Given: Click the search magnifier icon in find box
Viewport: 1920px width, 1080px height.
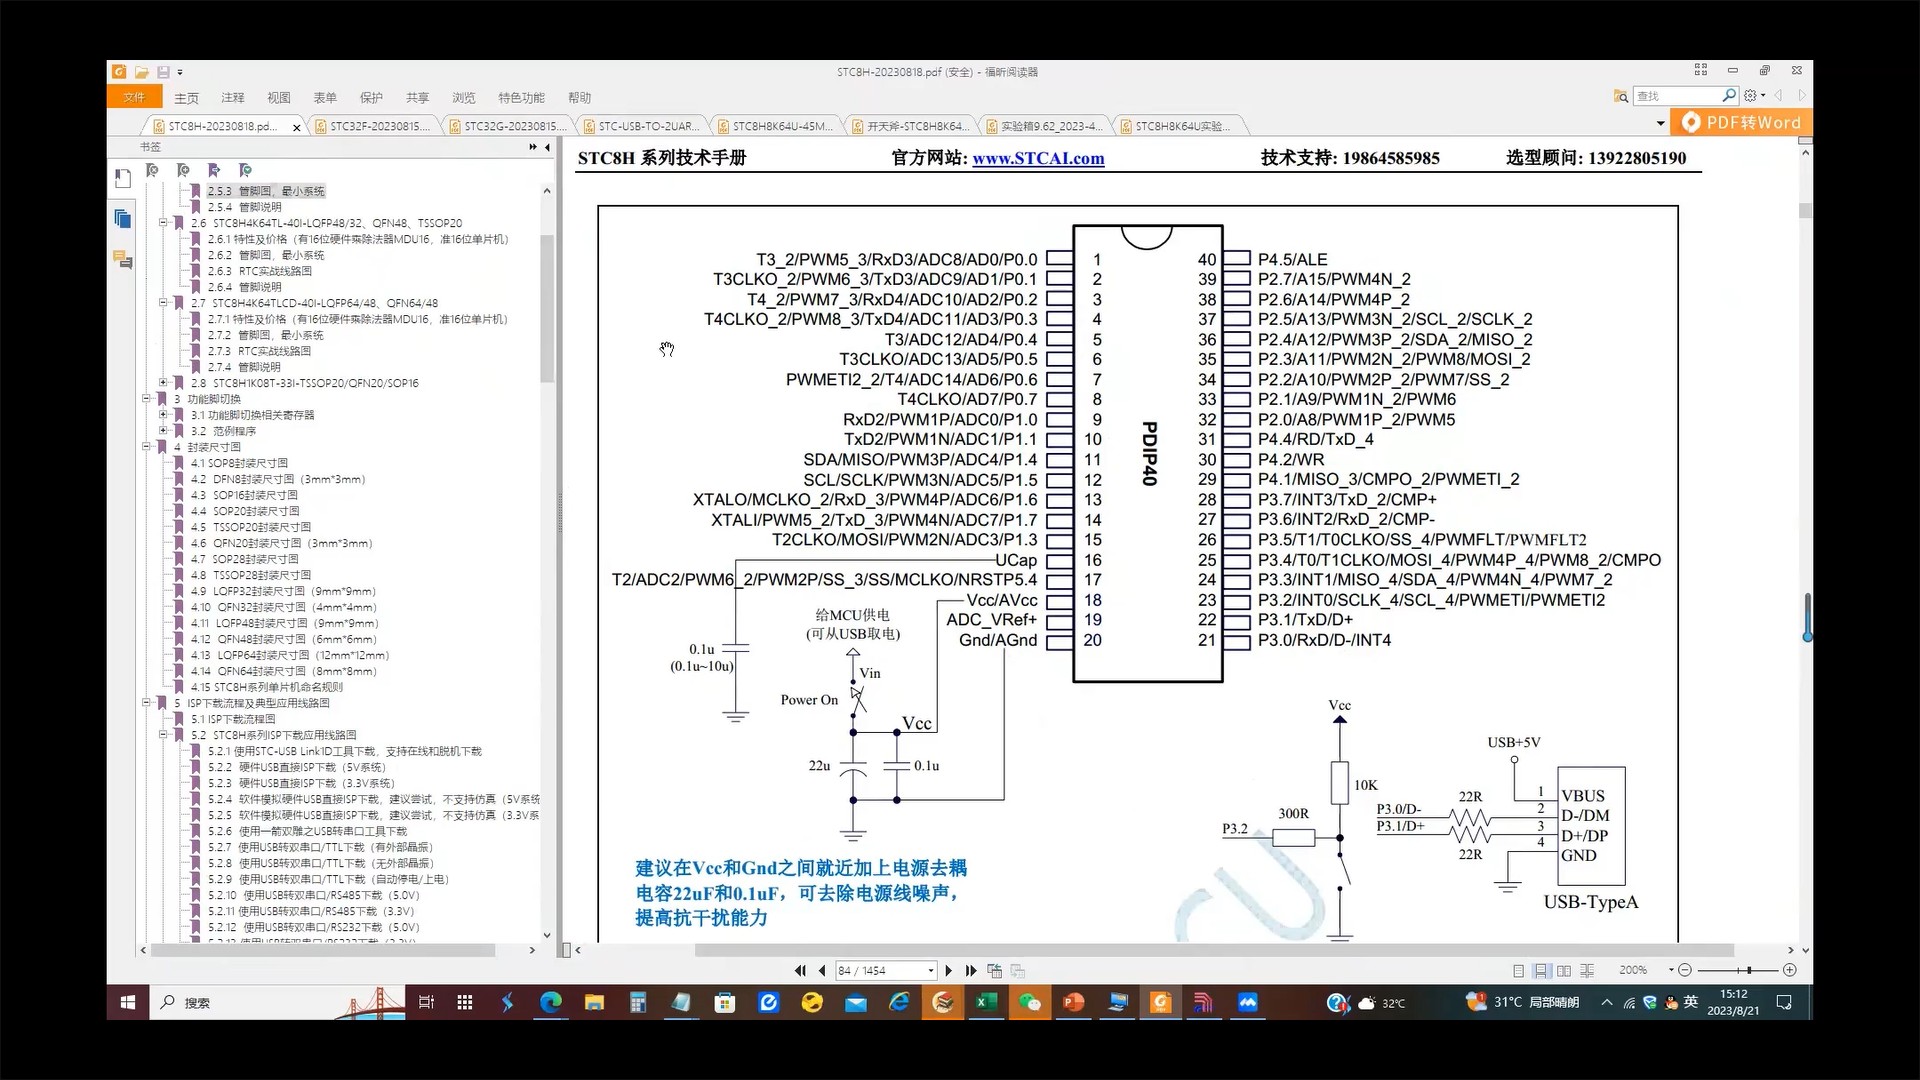Looking at the screenshot, I should click(x=1728, y=96).
